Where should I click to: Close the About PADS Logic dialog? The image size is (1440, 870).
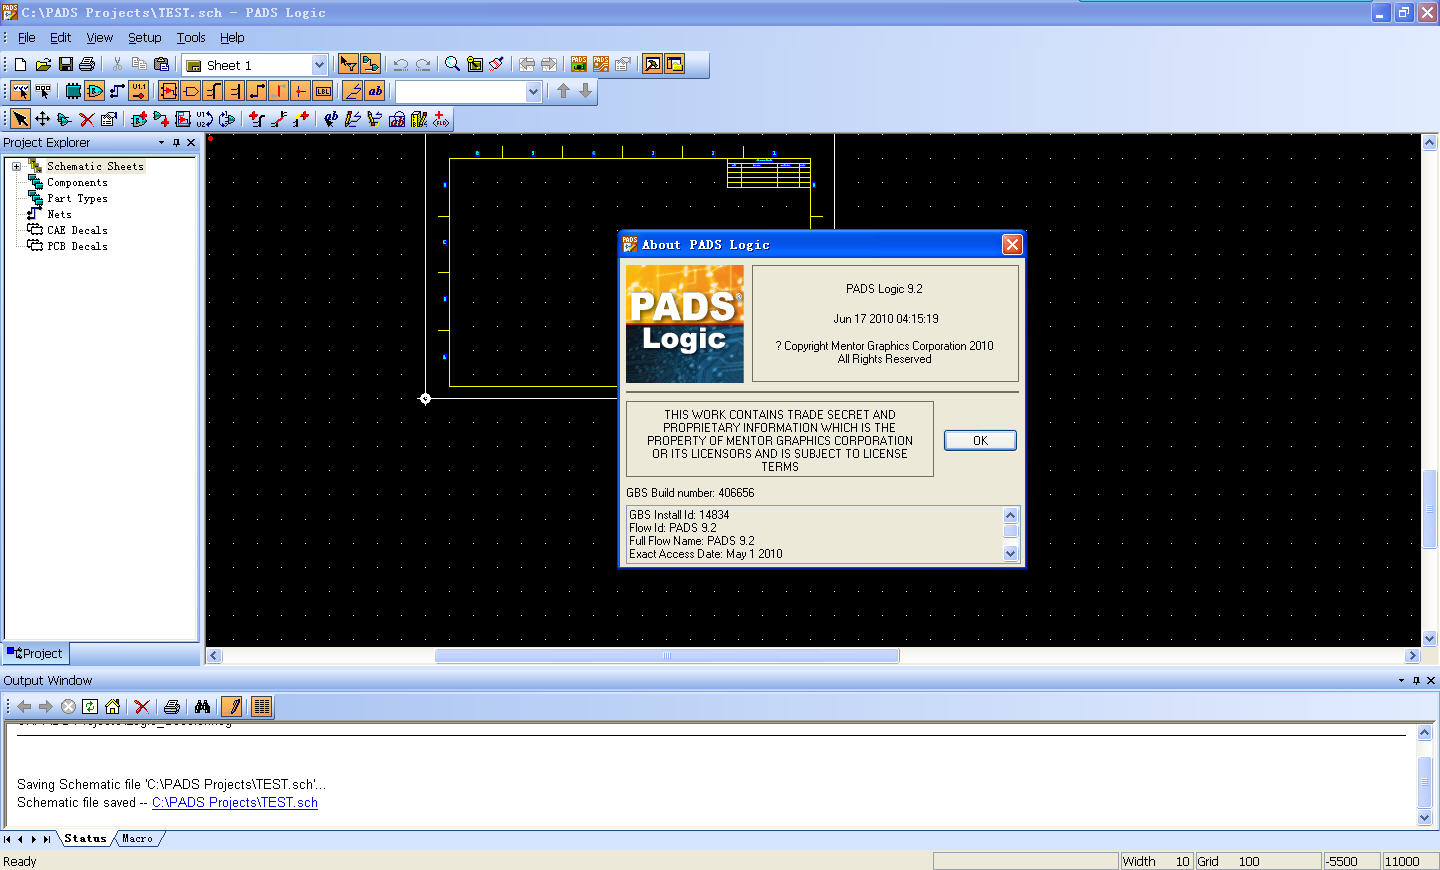(x=1012, y=244)
